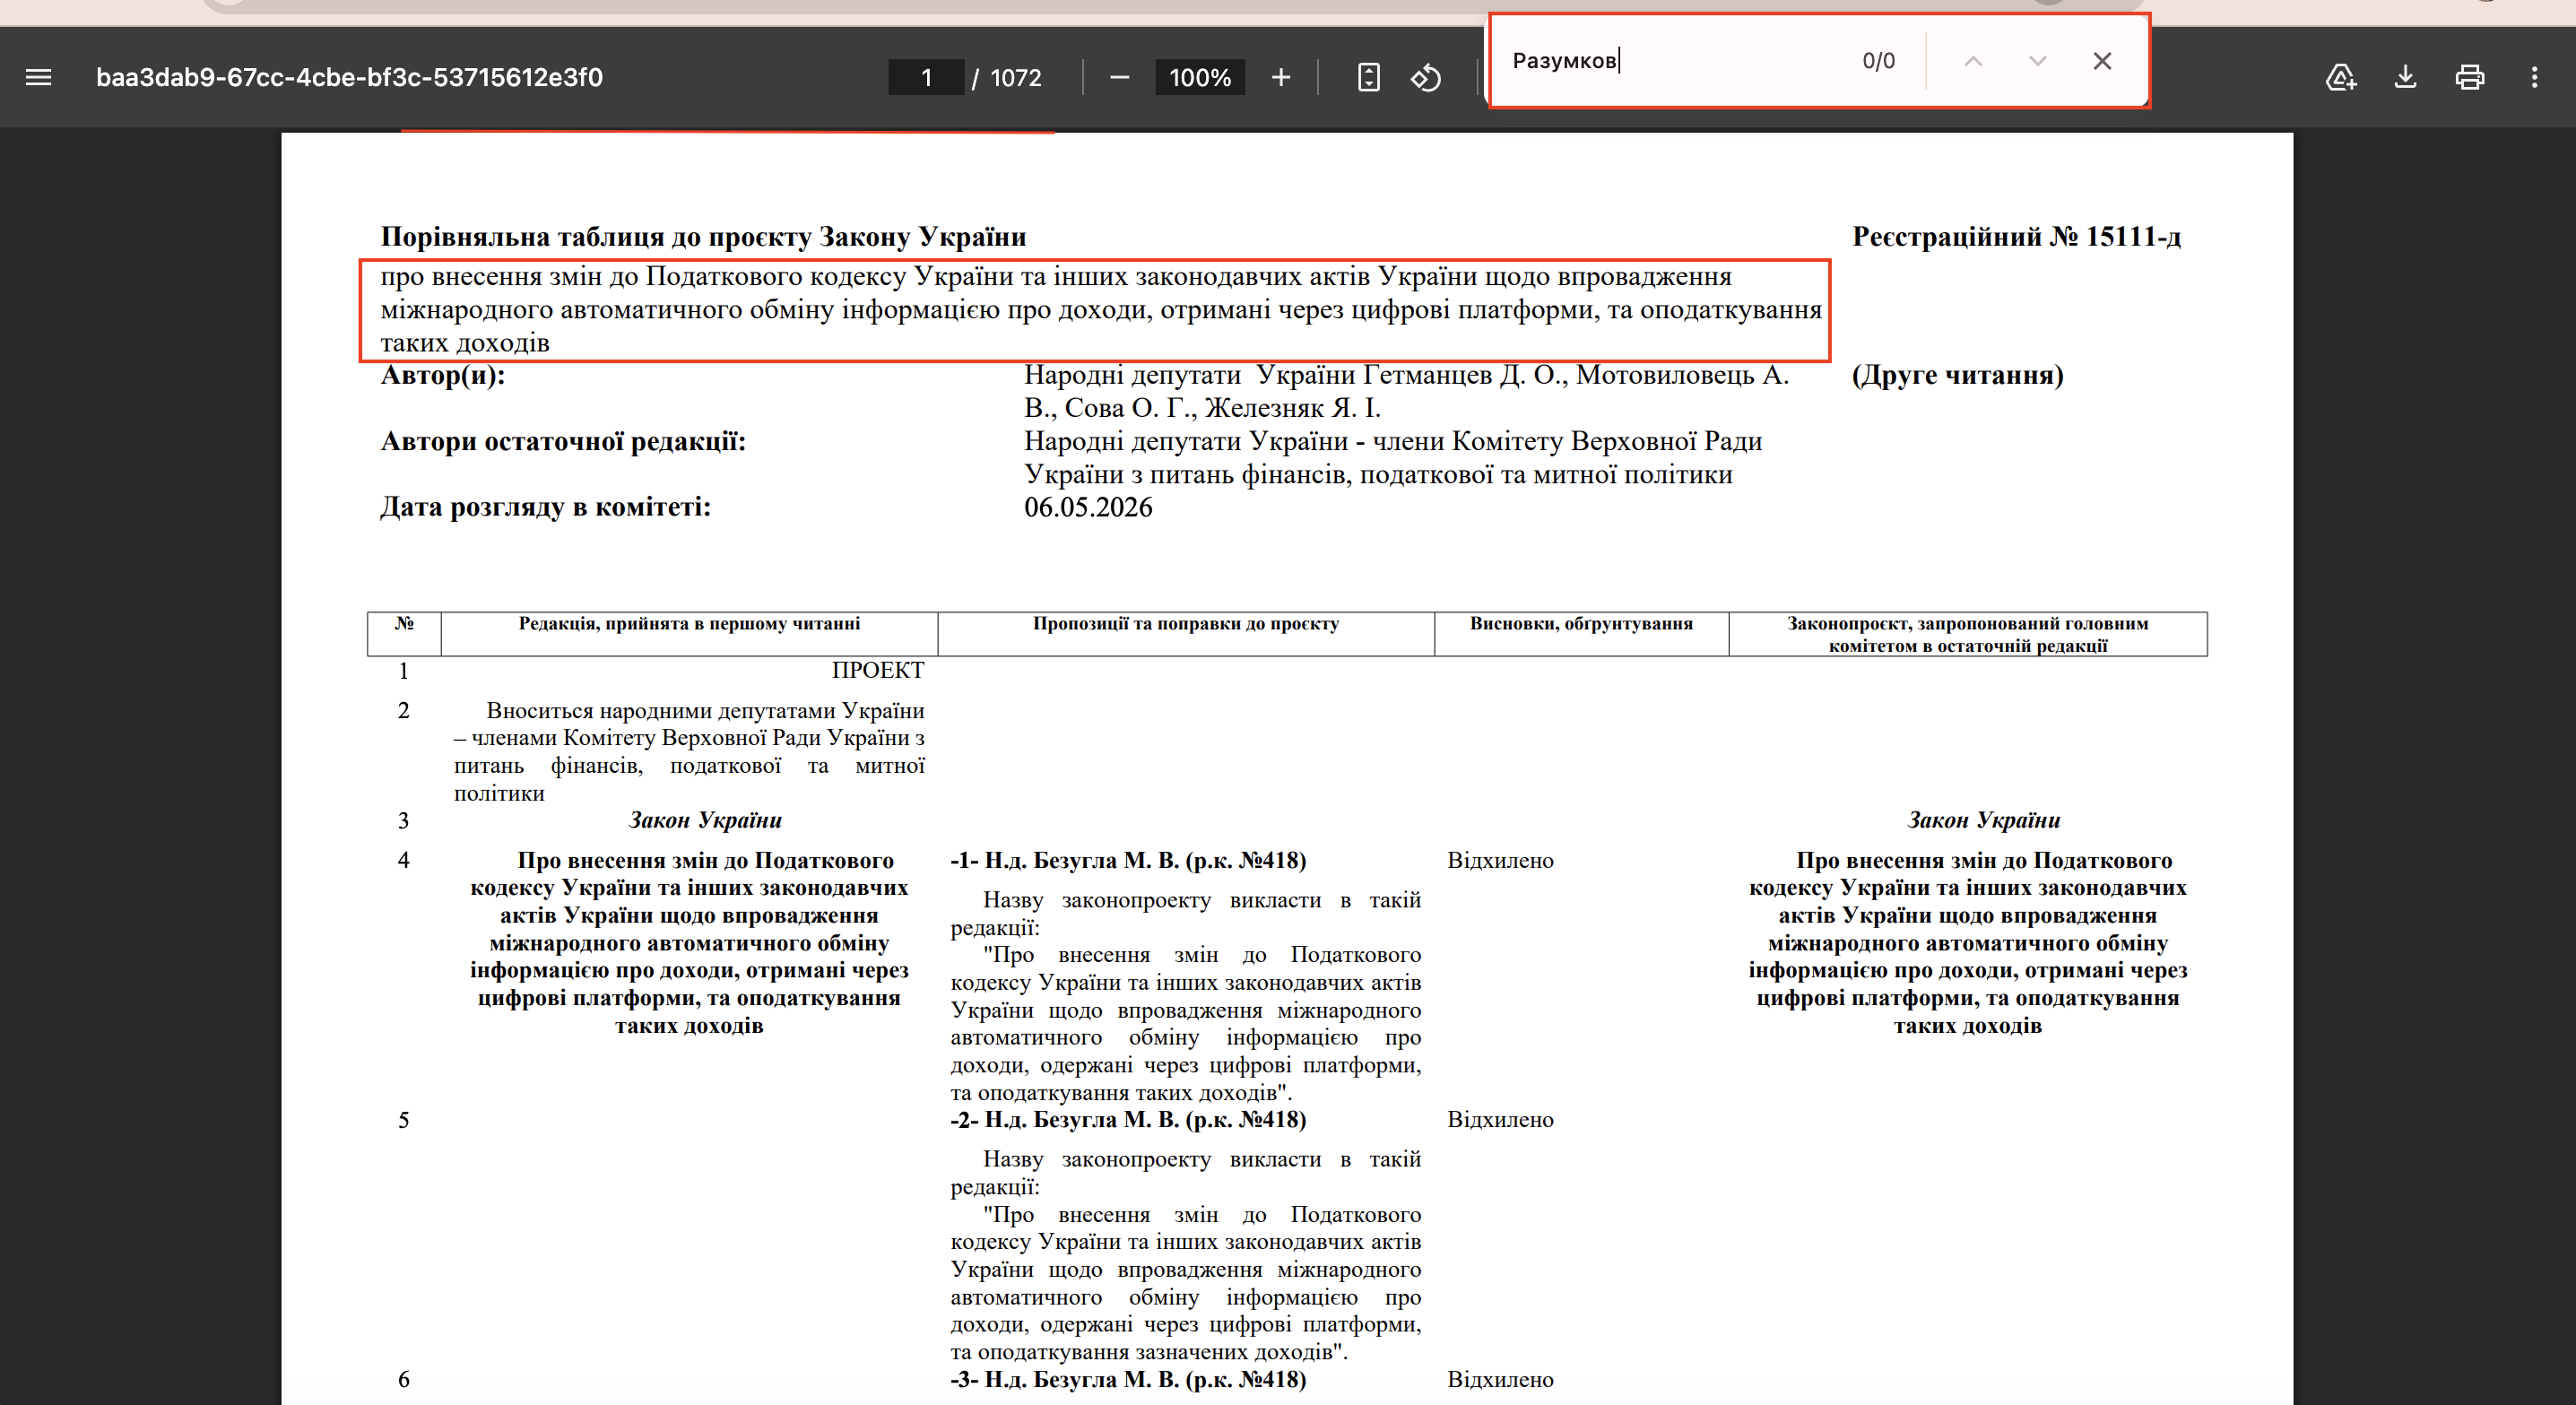Screen dimensions: 2576x1405
Task: Click the heading Порівняльна таблиця до проєкту Закону України
Action: click(x=703, y=237)
